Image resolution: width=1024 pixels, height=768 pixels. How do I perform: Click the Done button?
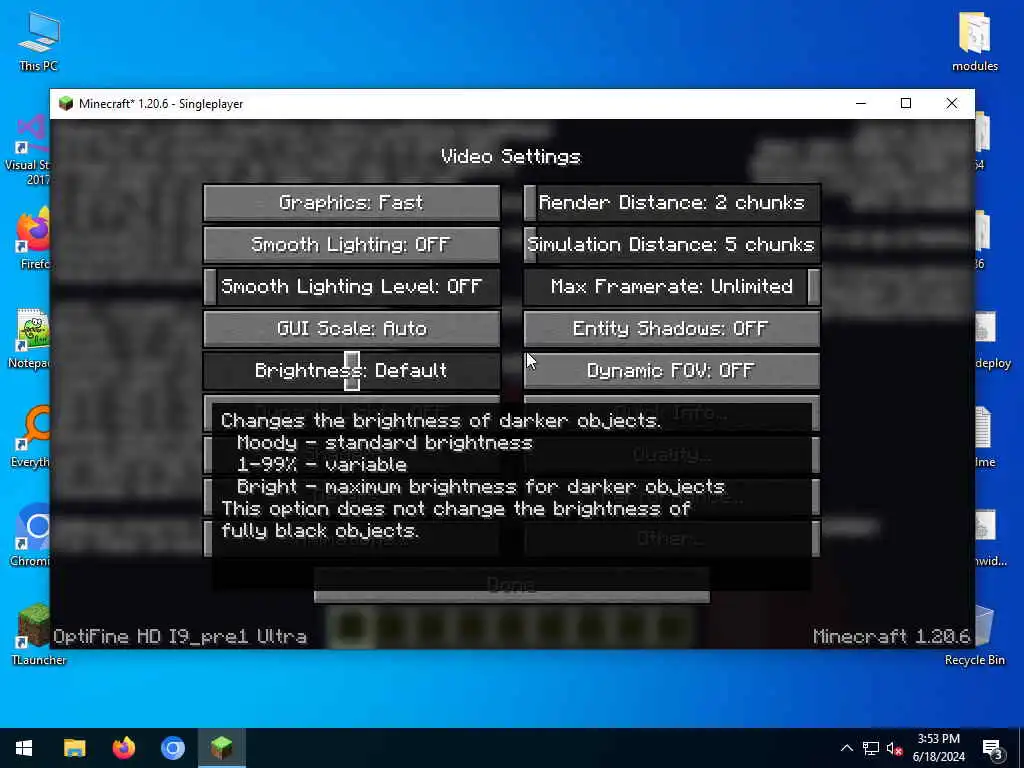(x=511, y=584)
